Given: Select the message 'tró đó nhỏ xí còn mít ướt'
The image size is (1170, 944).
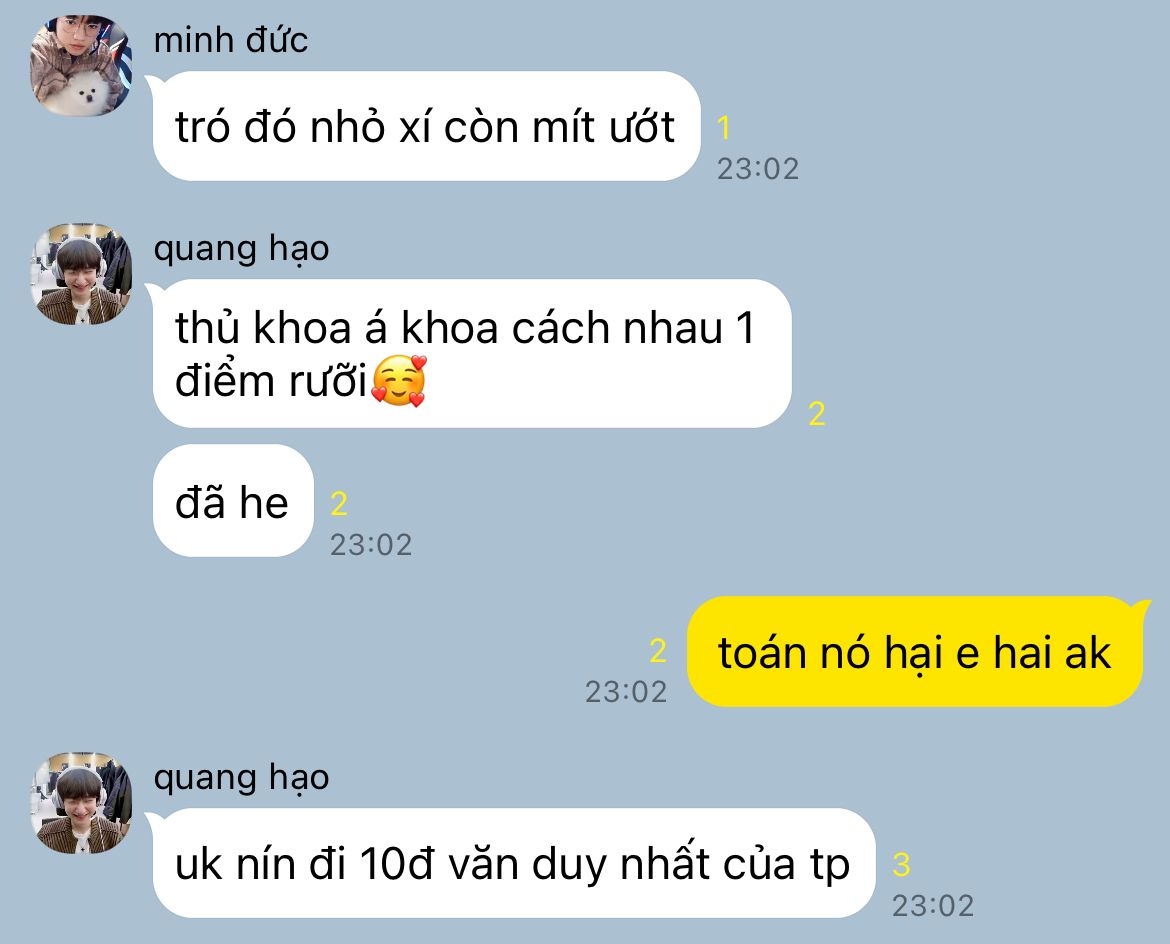Looking at the screenshot, I should click(x=426, y=126).
